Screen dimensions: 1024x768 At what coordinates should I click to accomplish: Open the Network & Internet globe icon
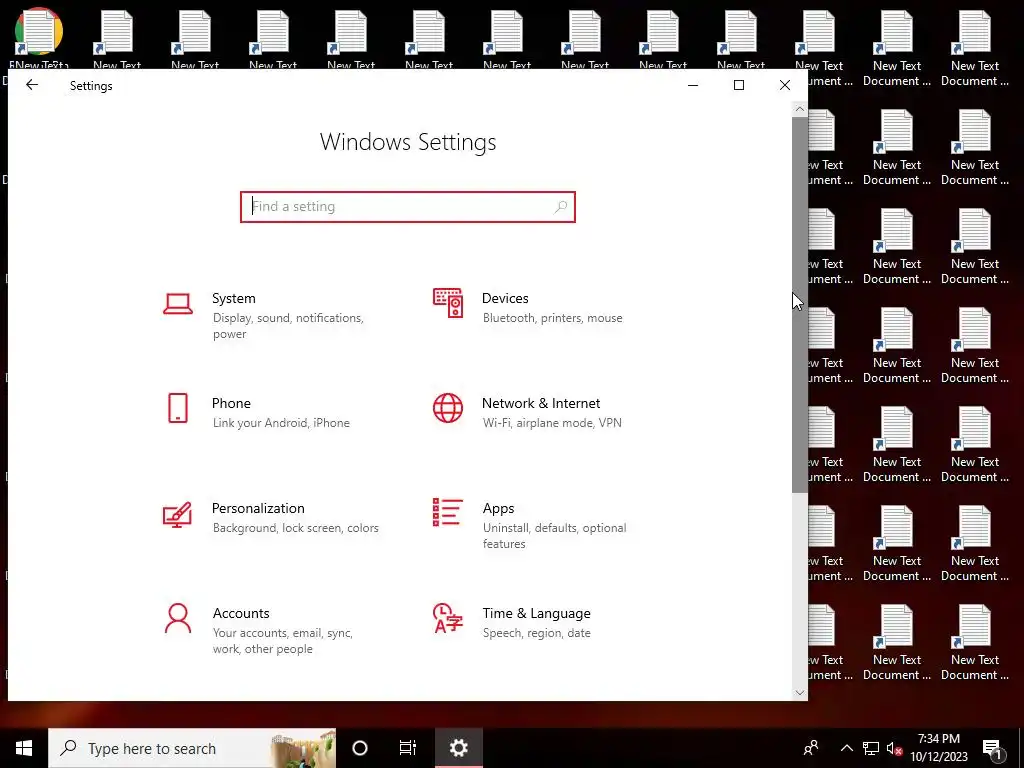click(x=448, y=408)
